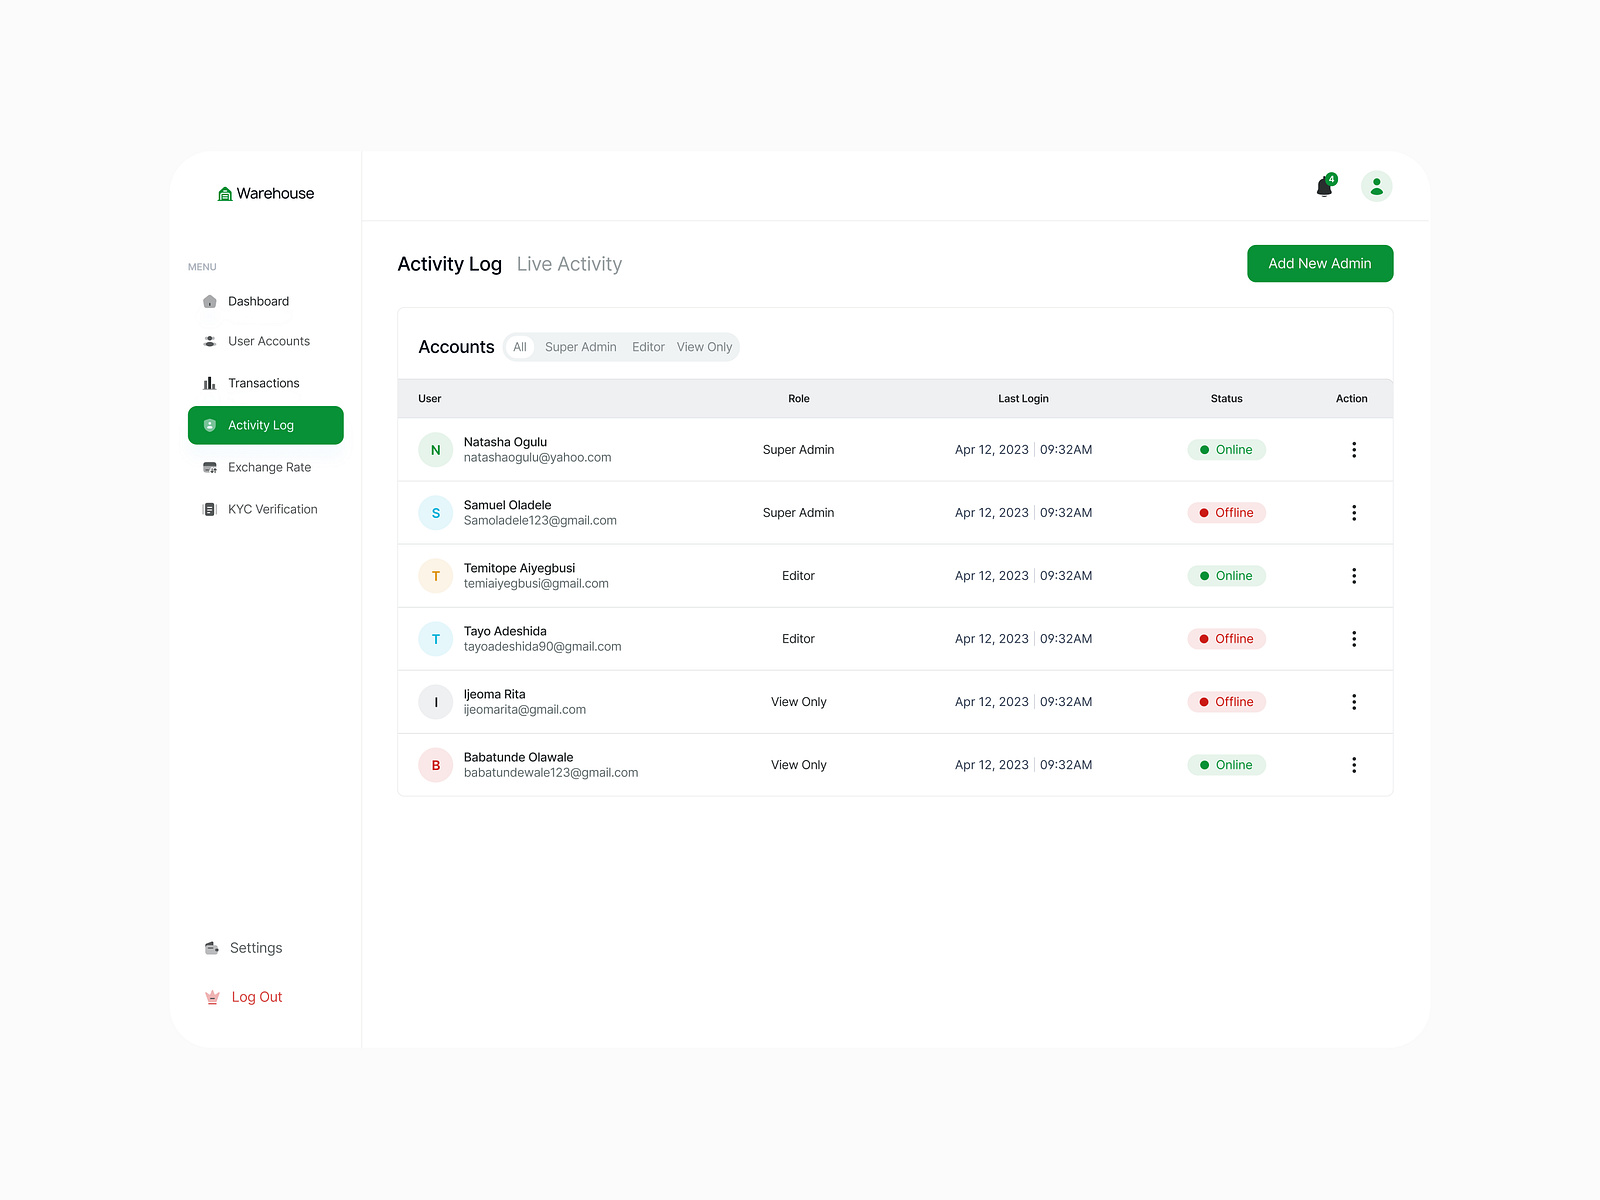Click Ijeoma Rita's View Only role cell

(x=799, y=702)
